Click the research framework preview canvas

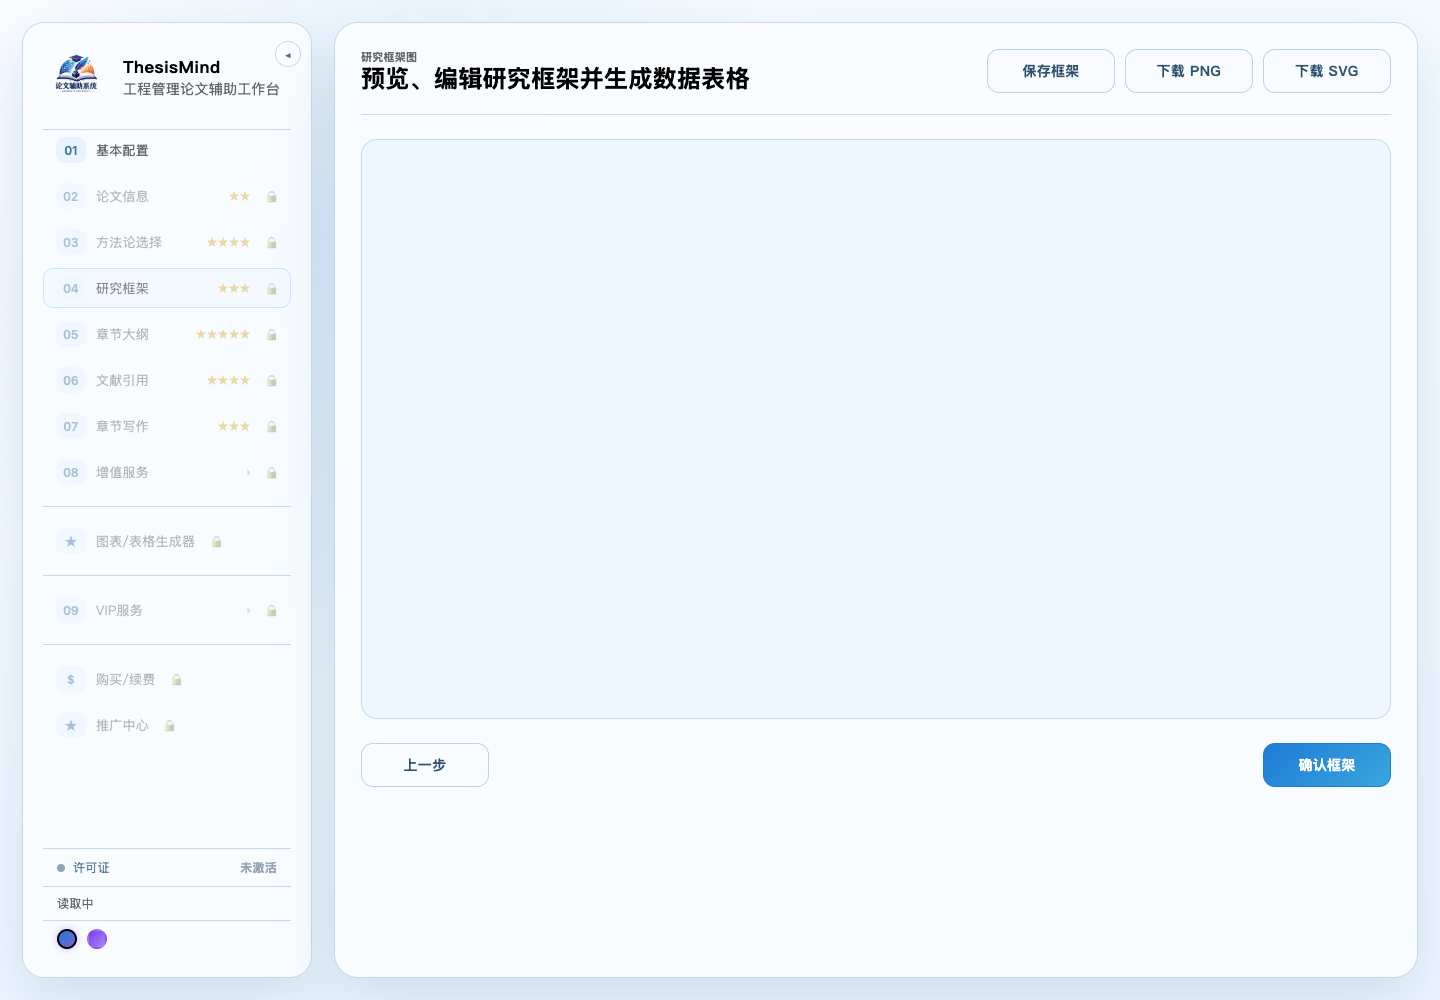(x=876, y=429)
